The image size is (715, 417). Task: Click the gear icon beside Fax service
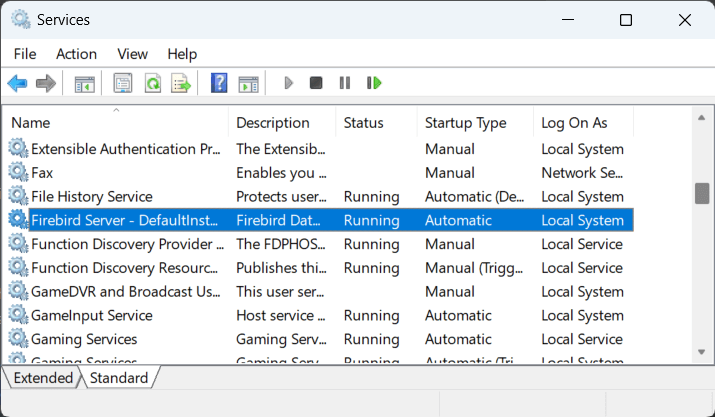[18, 173]
